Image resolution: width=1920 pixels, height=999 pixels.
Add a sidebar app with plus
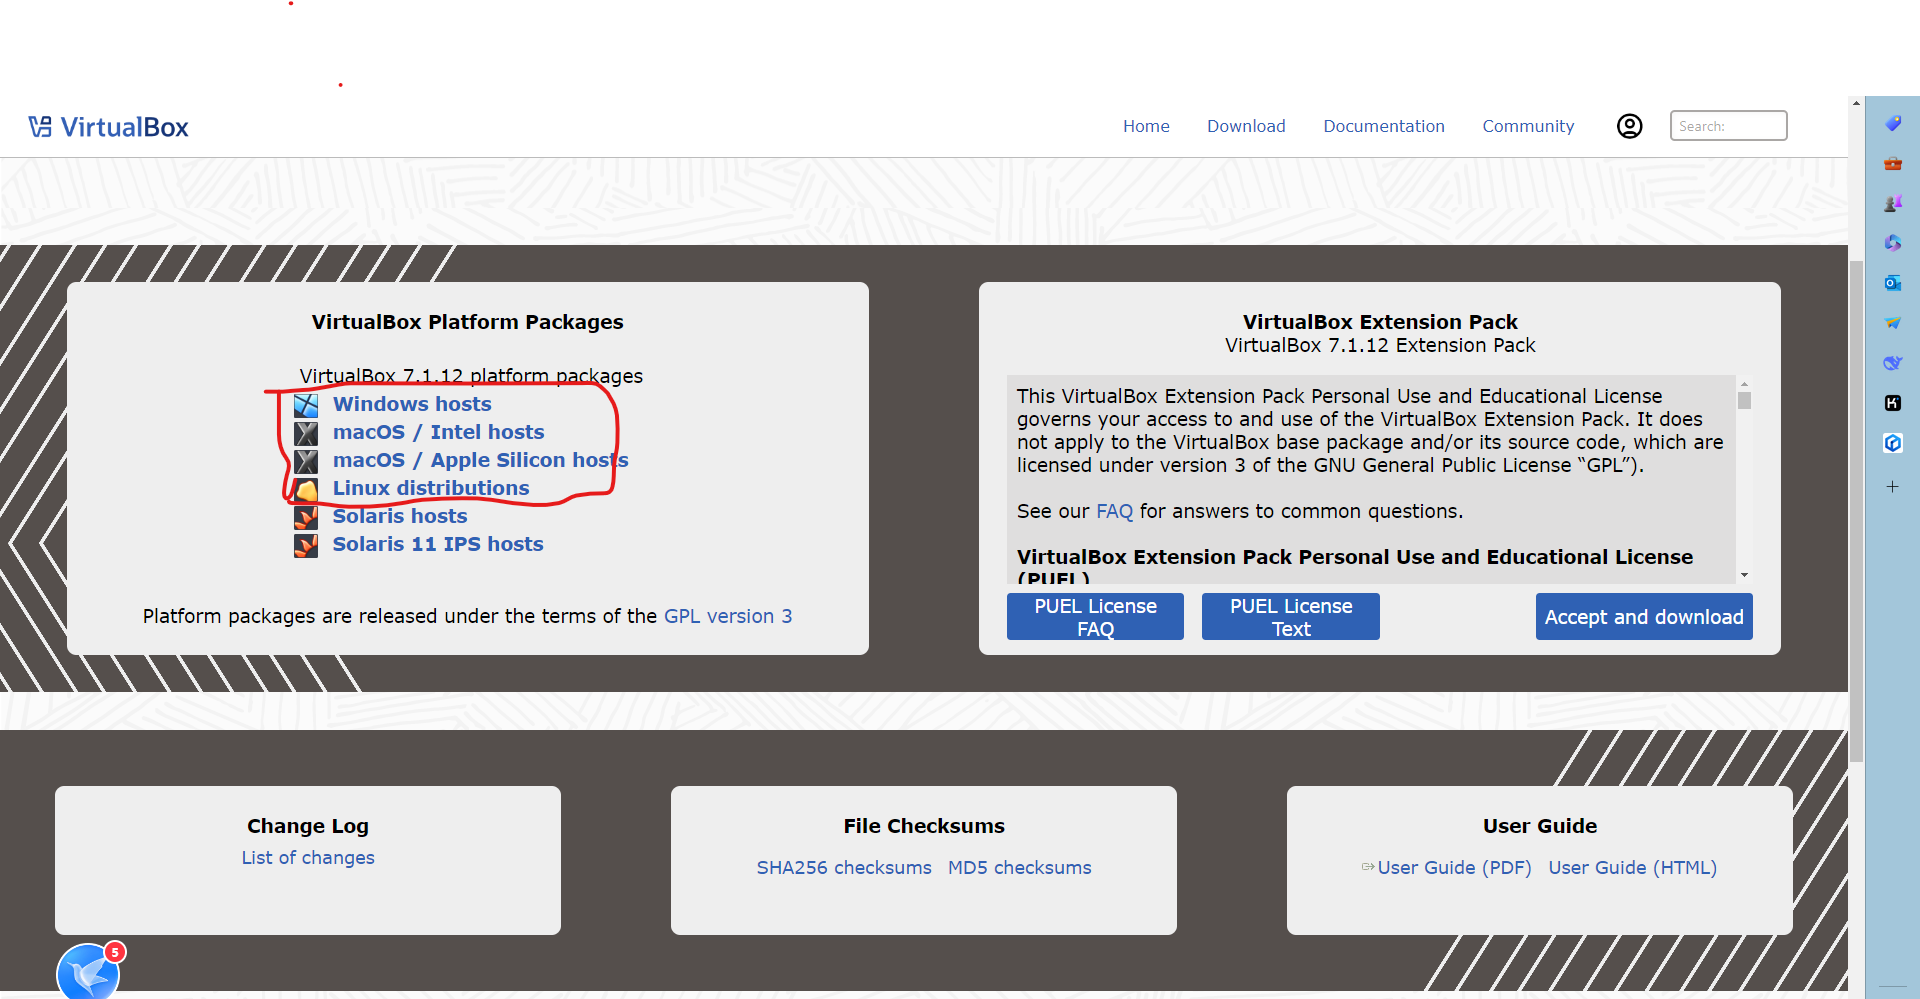(1892, 487)
